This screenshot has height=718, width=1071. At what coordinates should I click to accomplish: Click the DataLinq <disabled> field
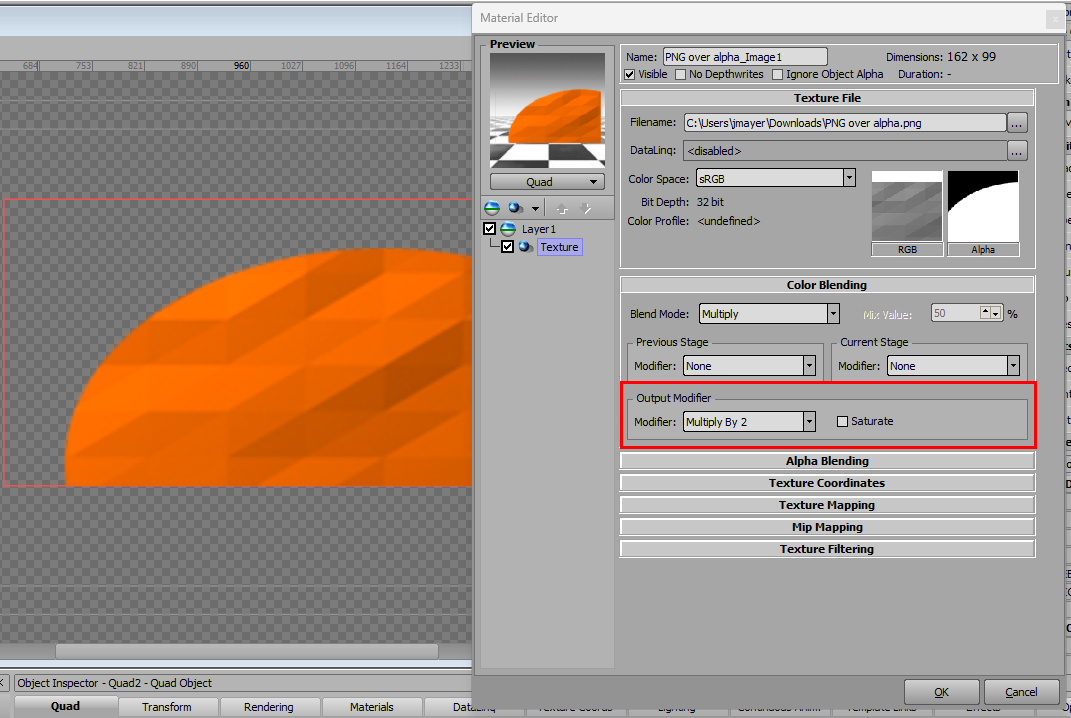[x=845, y=151]
